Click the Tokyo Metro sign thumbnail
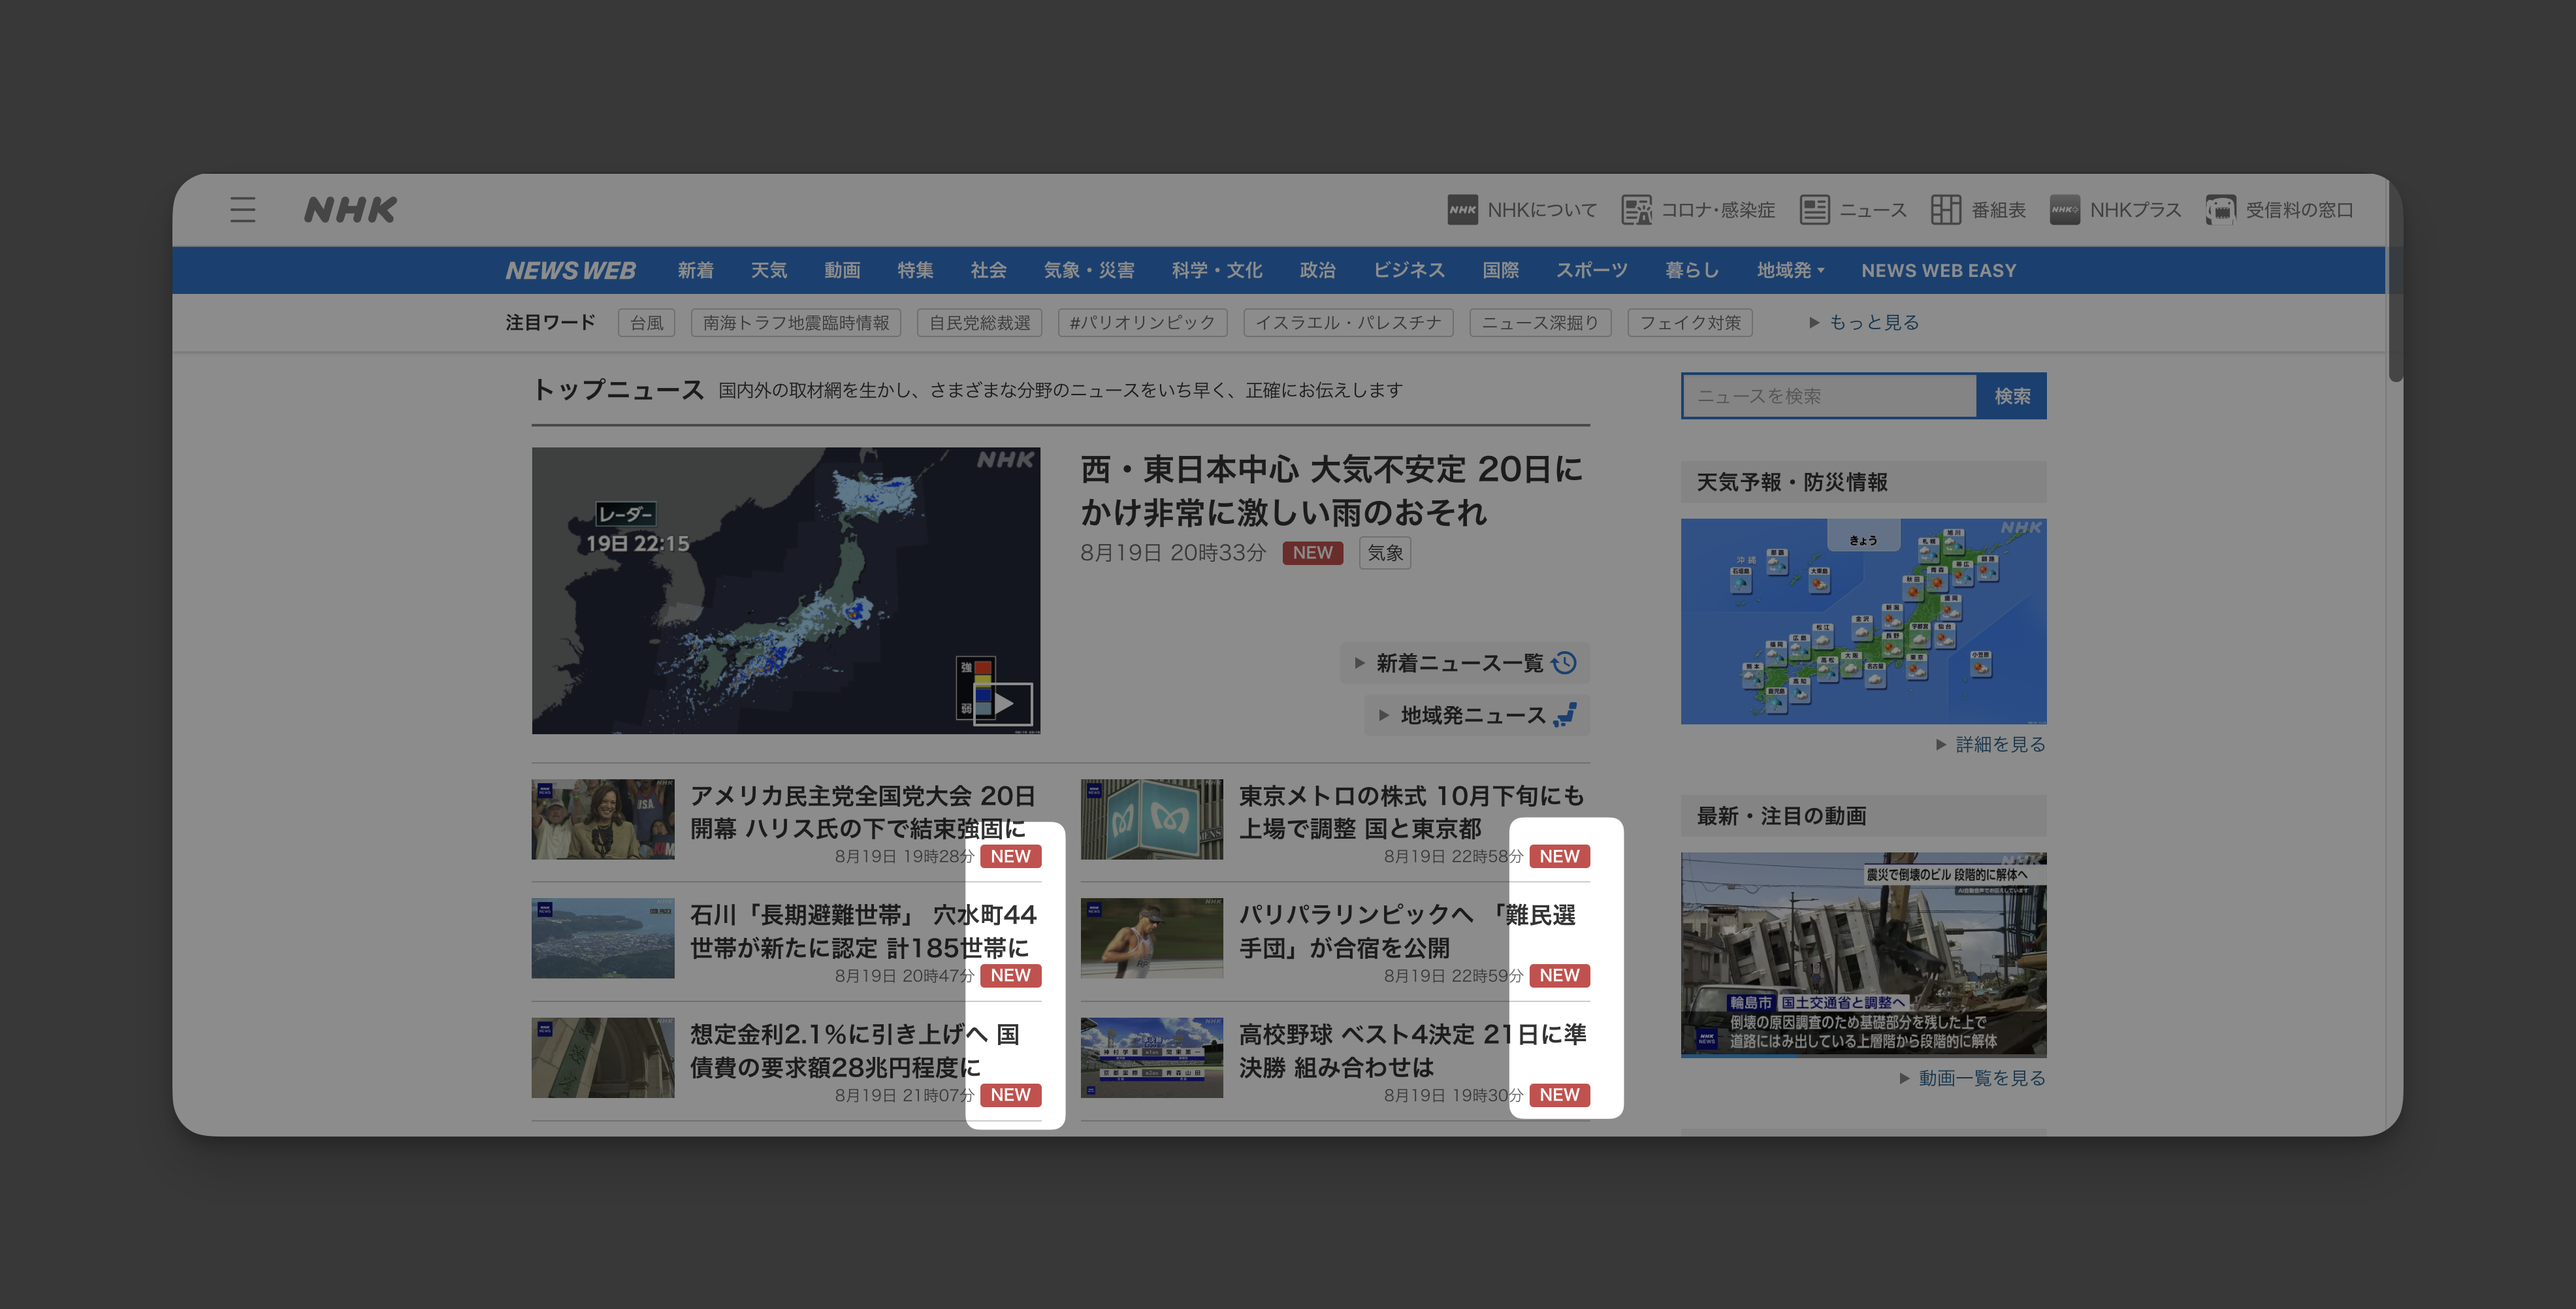The height and width of the screenshot is (1309, 2576). tap(1152, 819)
